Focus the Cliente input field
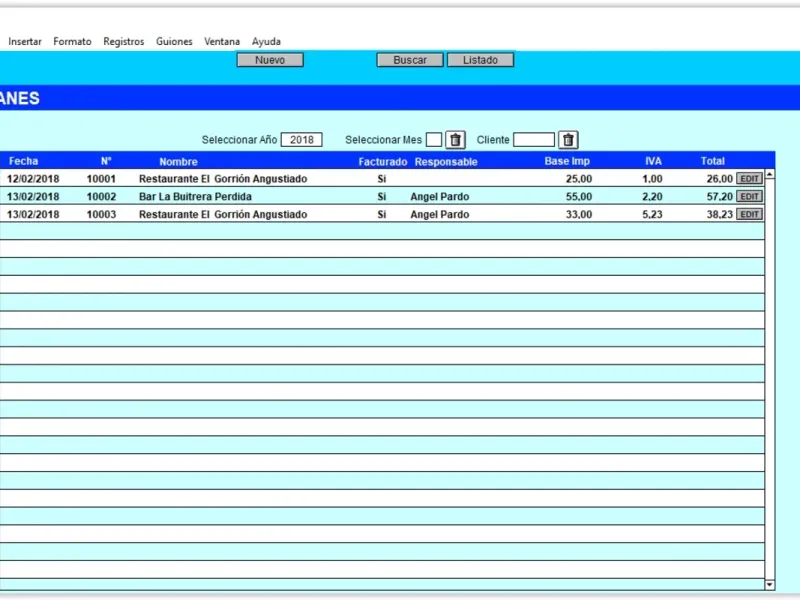This screenshot has width=800, height=600. 533,140
